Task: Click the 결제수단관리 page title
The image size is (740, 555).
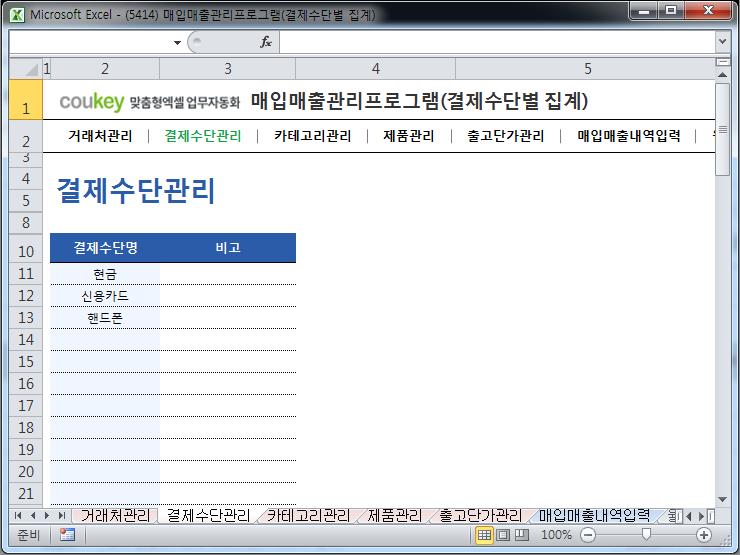Action: click(136, 191)
